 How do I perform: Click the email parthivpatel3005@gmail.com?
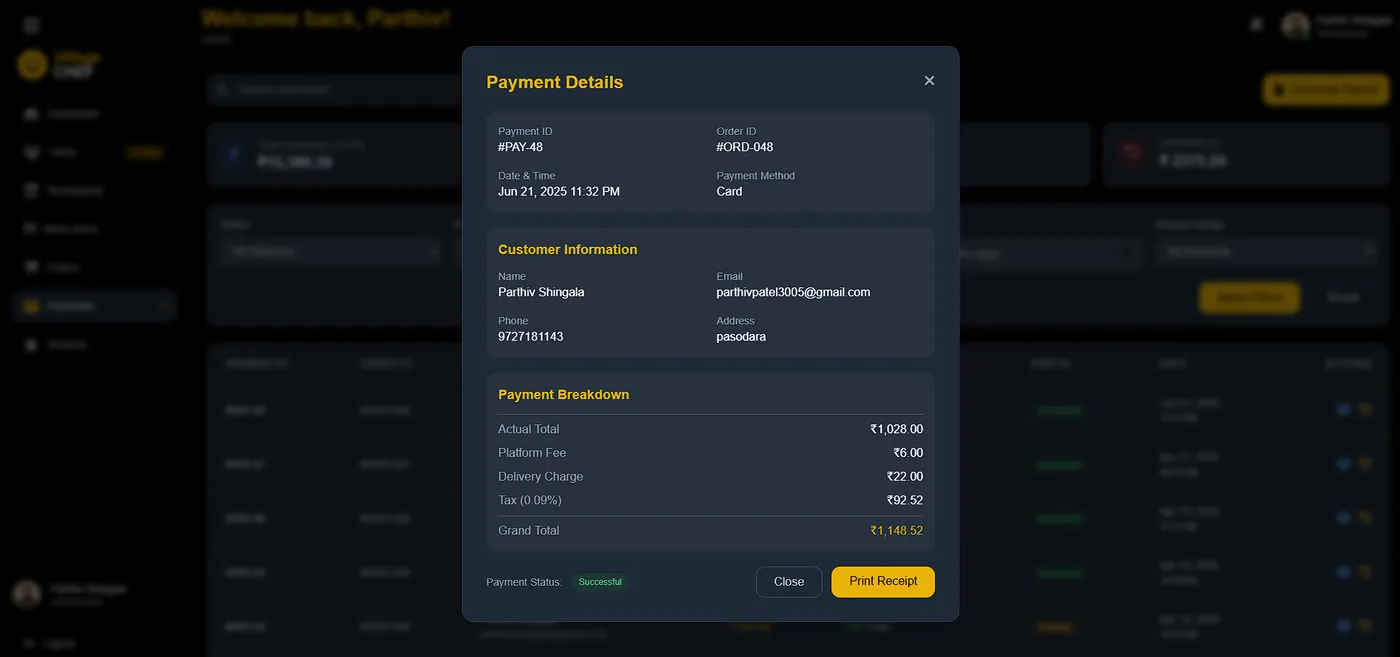793,292
